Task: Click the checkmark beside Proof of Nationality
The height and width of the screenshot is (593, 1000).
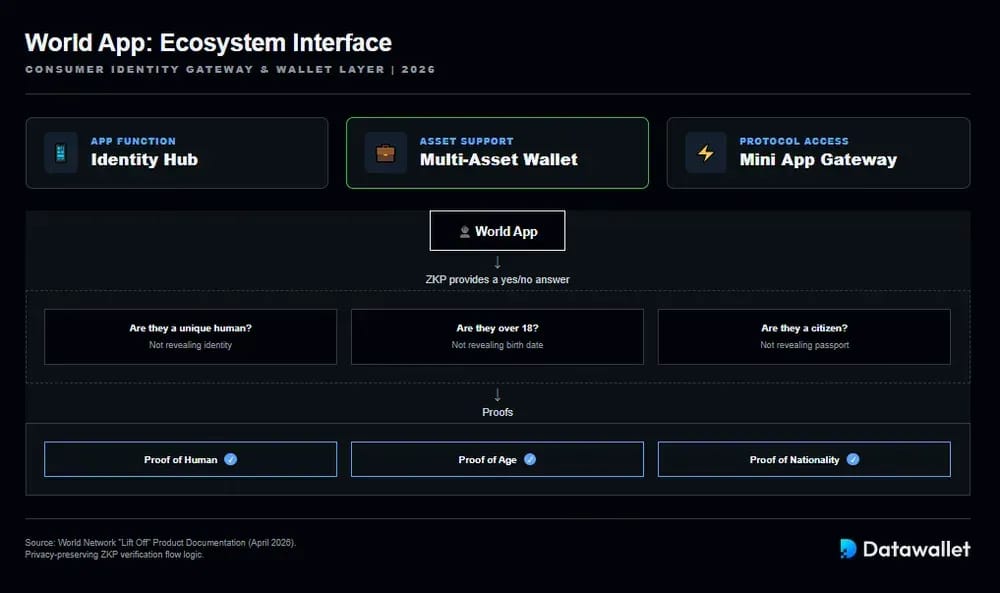Action: tap(853, 459)
